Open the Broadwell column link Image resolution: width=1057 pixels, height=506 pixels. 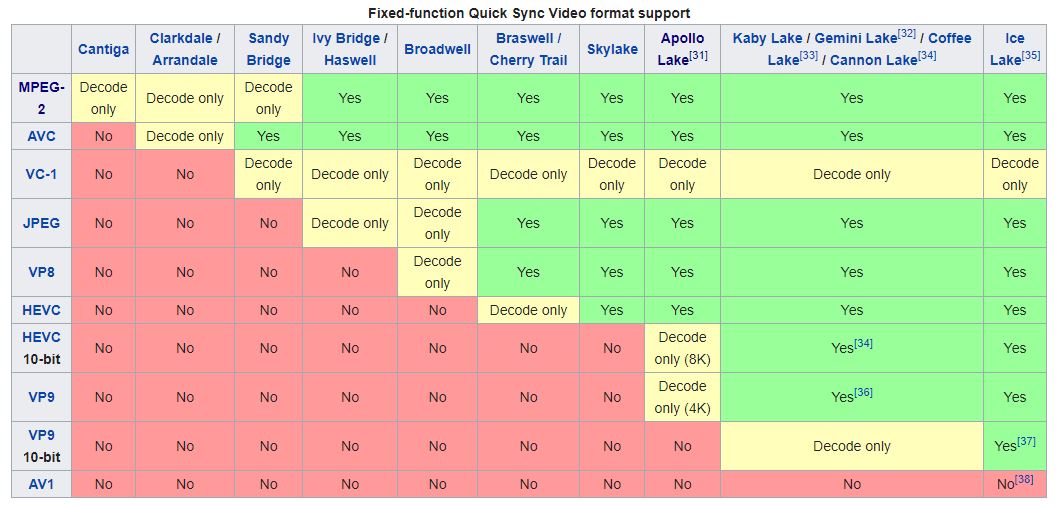pos(437,49)
